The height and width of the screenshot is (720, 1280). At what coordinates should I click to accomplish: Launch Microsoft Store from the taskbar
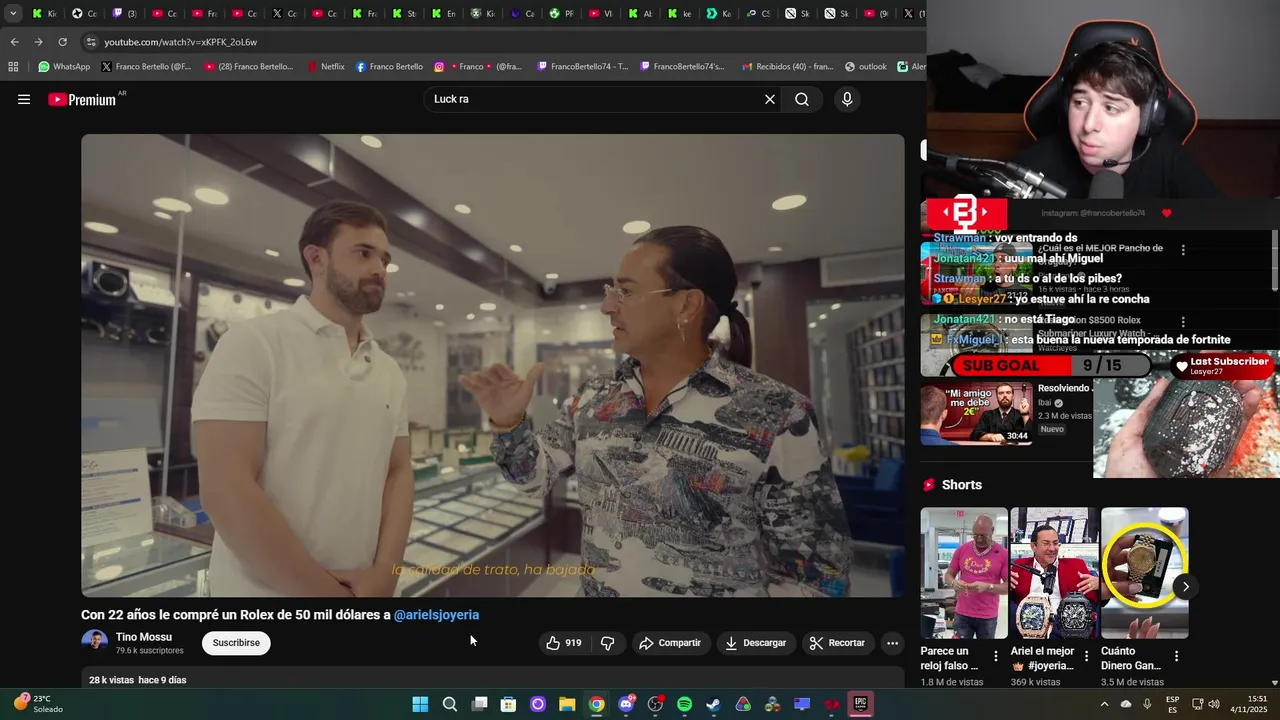click(x=508, y=704)
